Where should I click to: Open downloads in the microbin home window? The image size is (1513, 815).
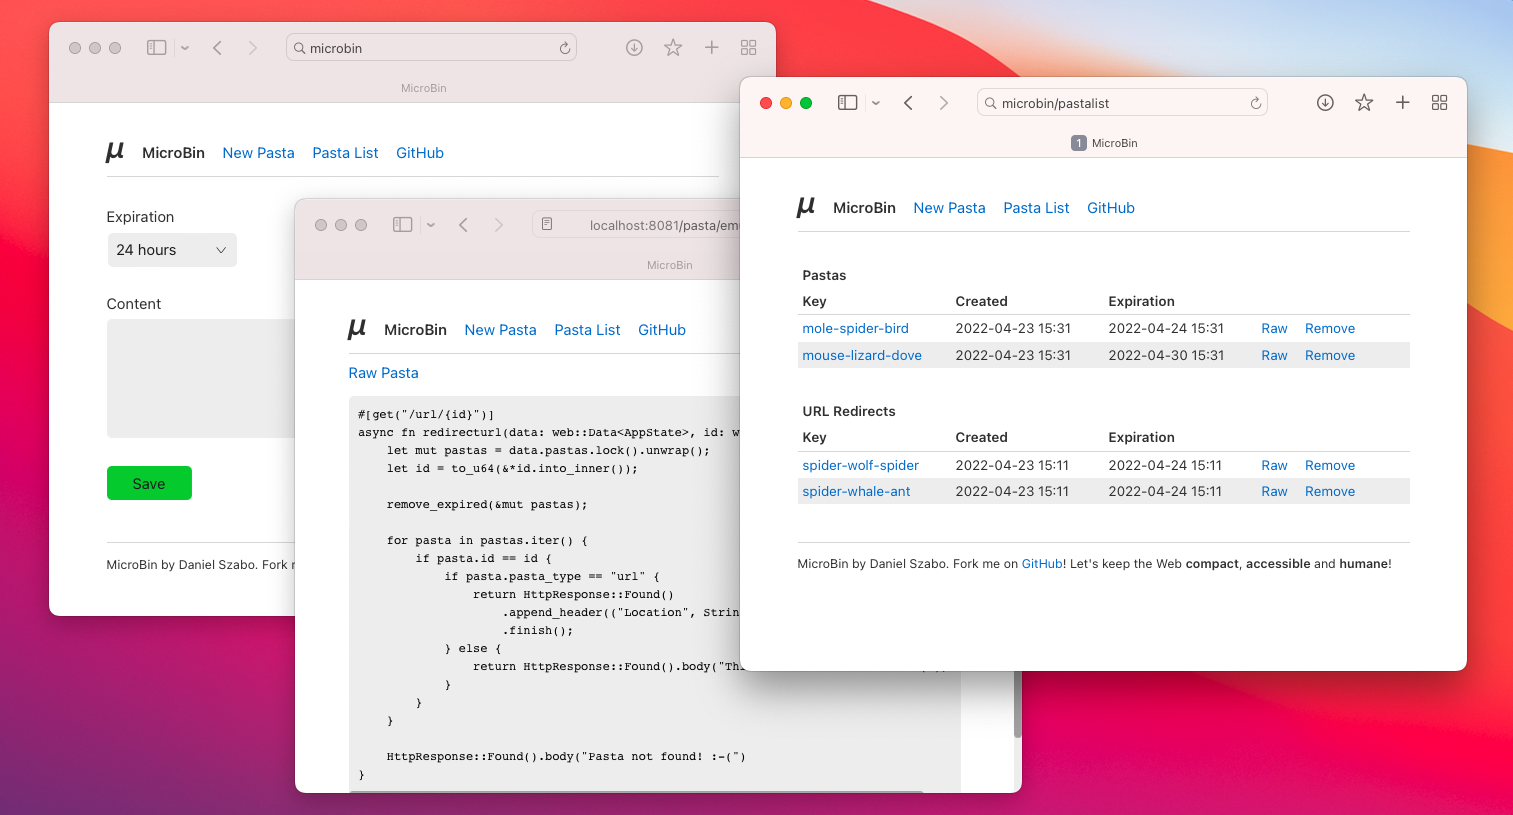[634, 48]
